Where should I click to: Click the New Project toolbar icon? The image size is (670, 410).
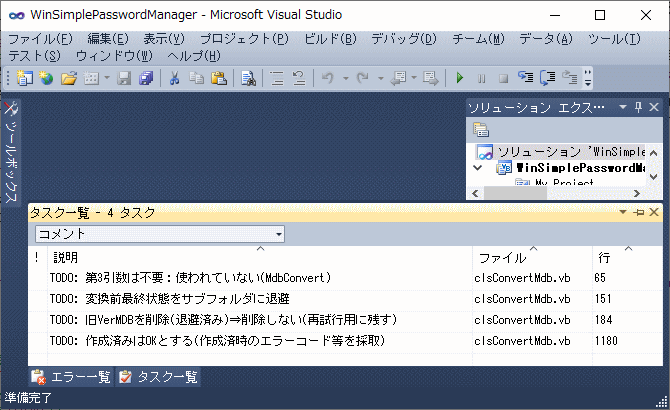click(24, 78)
